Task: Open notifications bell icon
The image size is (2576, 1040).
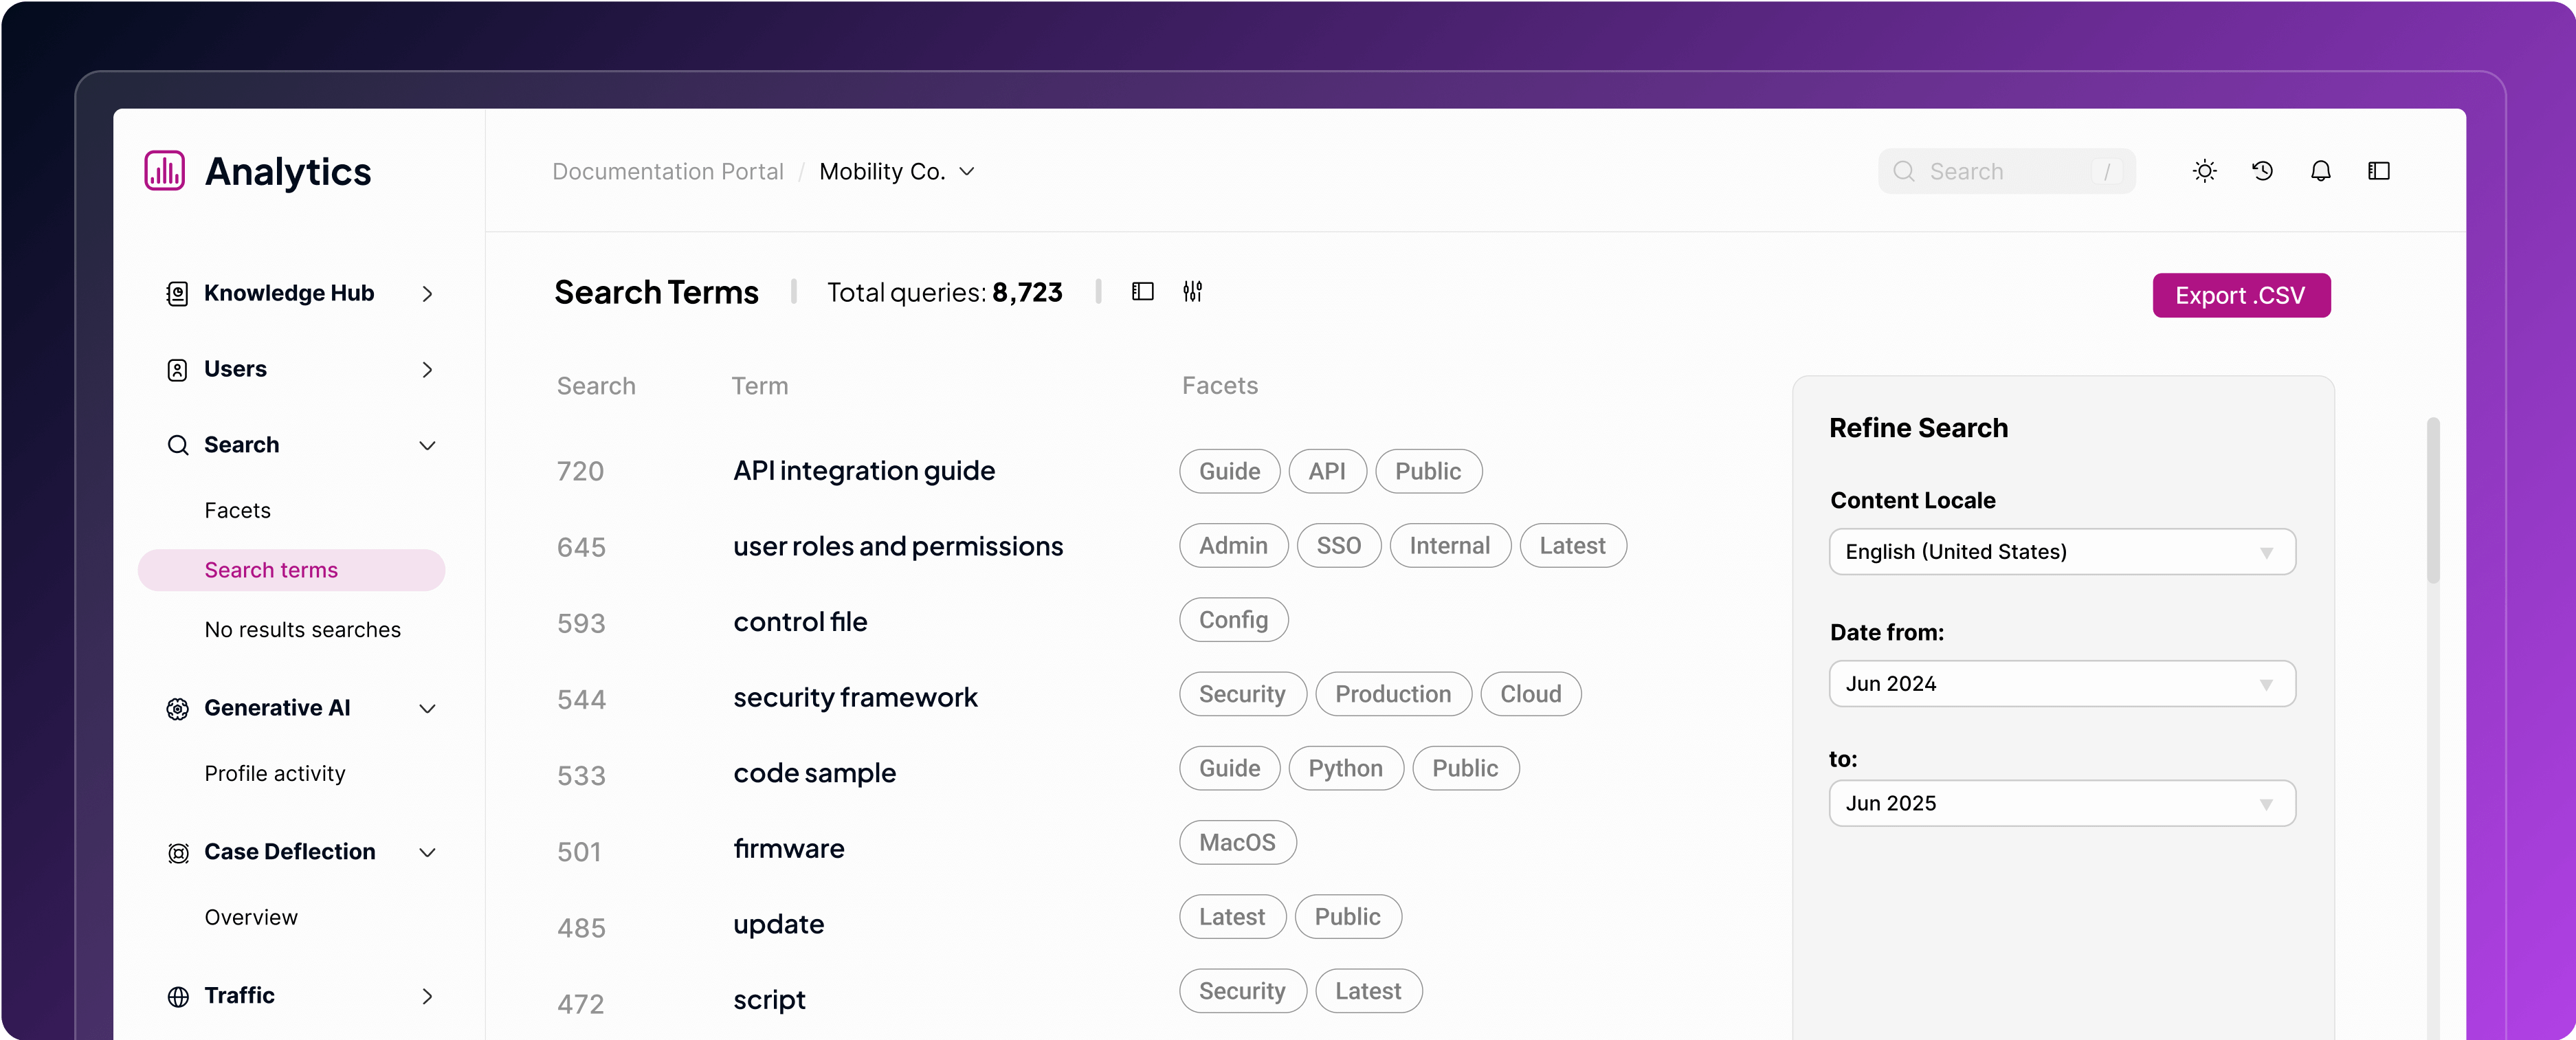Action: tap(2320, 171)
